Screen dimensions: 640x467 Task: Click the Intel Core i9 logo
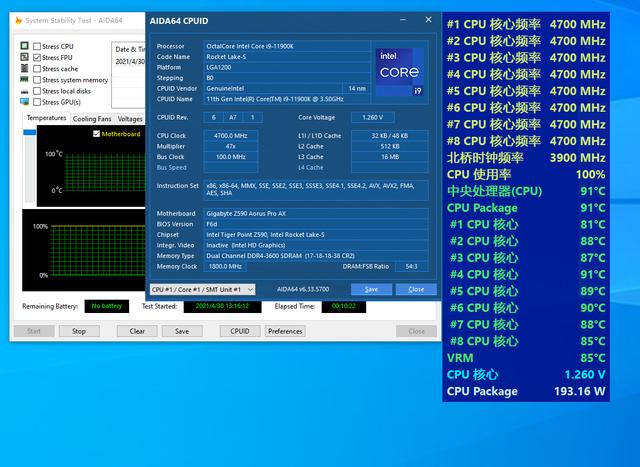399,72
